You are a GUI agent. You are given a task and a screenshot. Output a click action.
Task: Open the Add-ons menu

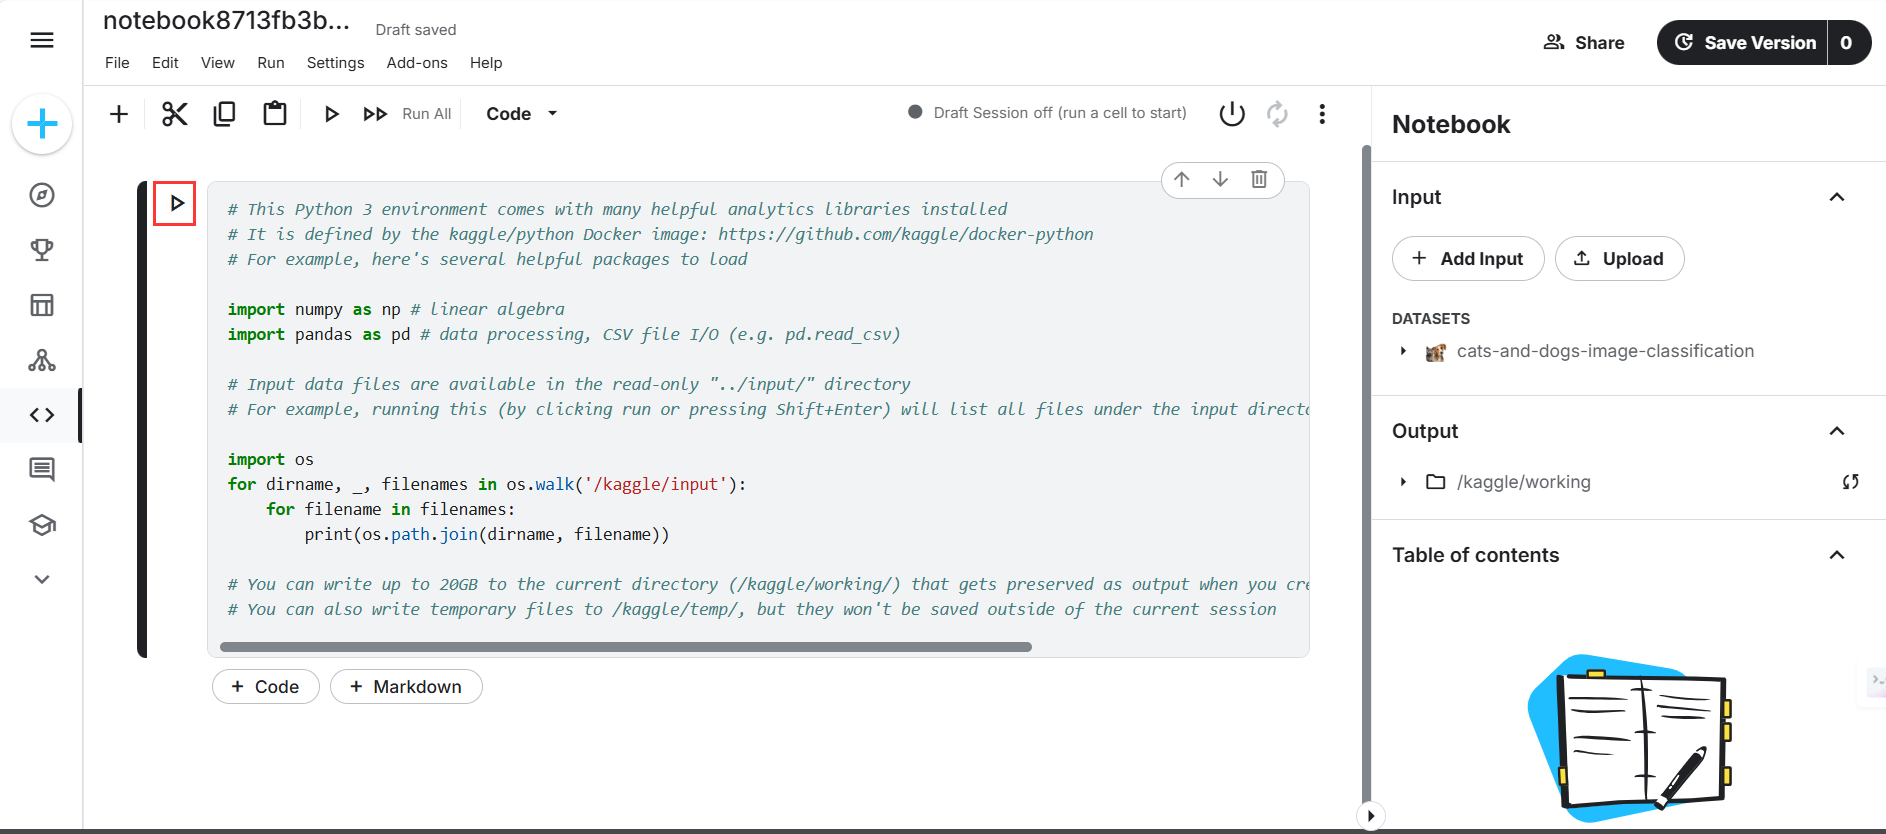tap(417, 63)
